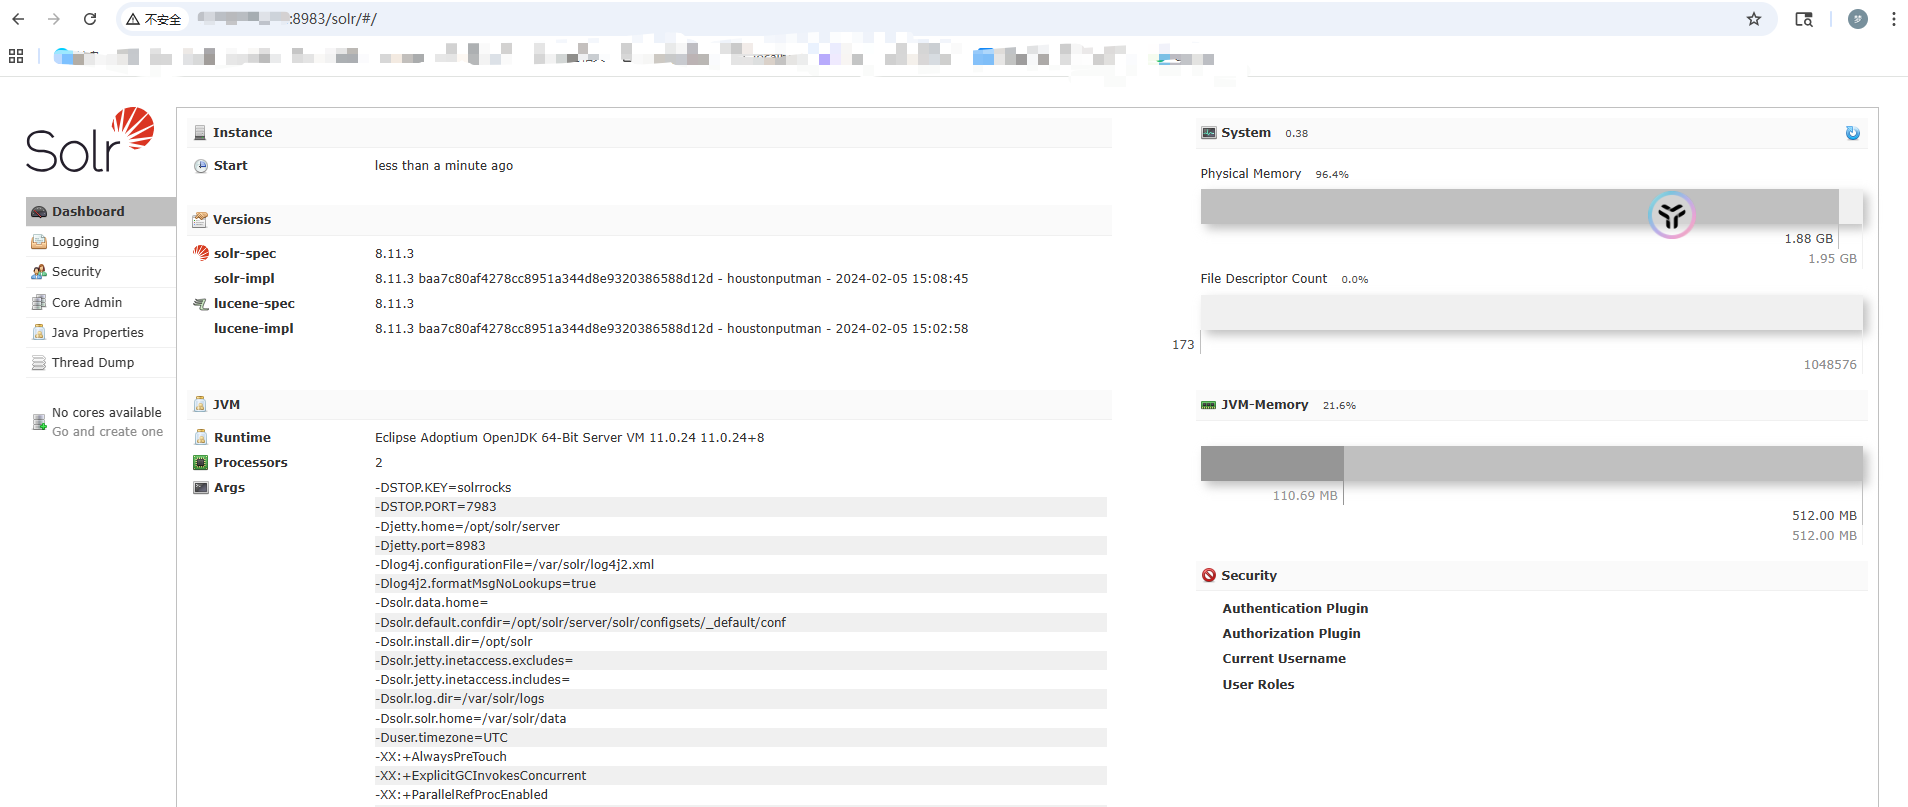This screenshot has height=807, width=1908.
Task: Click the Core Admin icon
Action: 39,302
